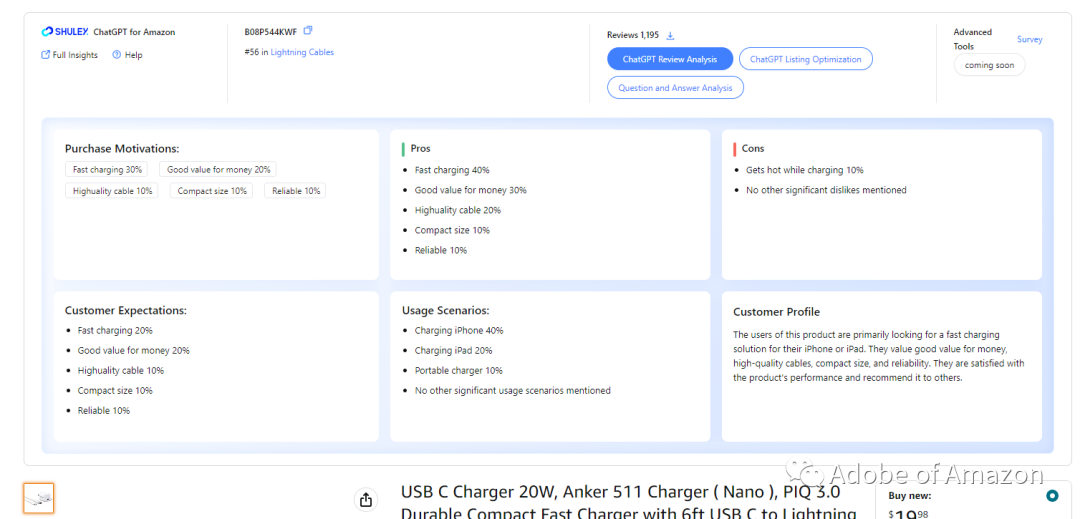The width and height of the screenshot is (1080, 519).
Task: Click the coming soon button
Action: [989, 65]
